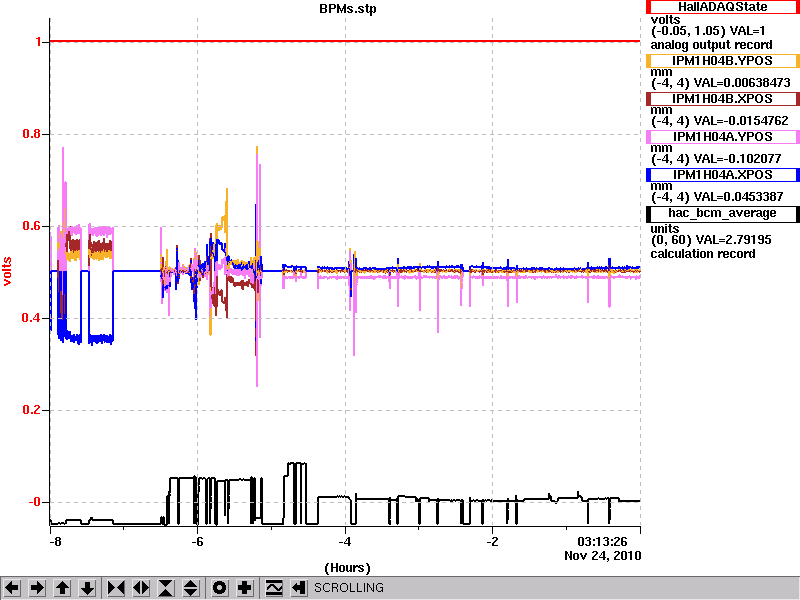The width and height of the screenshot is (800, 600).
Task: Shift the plot down with the down arrow
Action: pyautogui.click(x=88, y=588)
